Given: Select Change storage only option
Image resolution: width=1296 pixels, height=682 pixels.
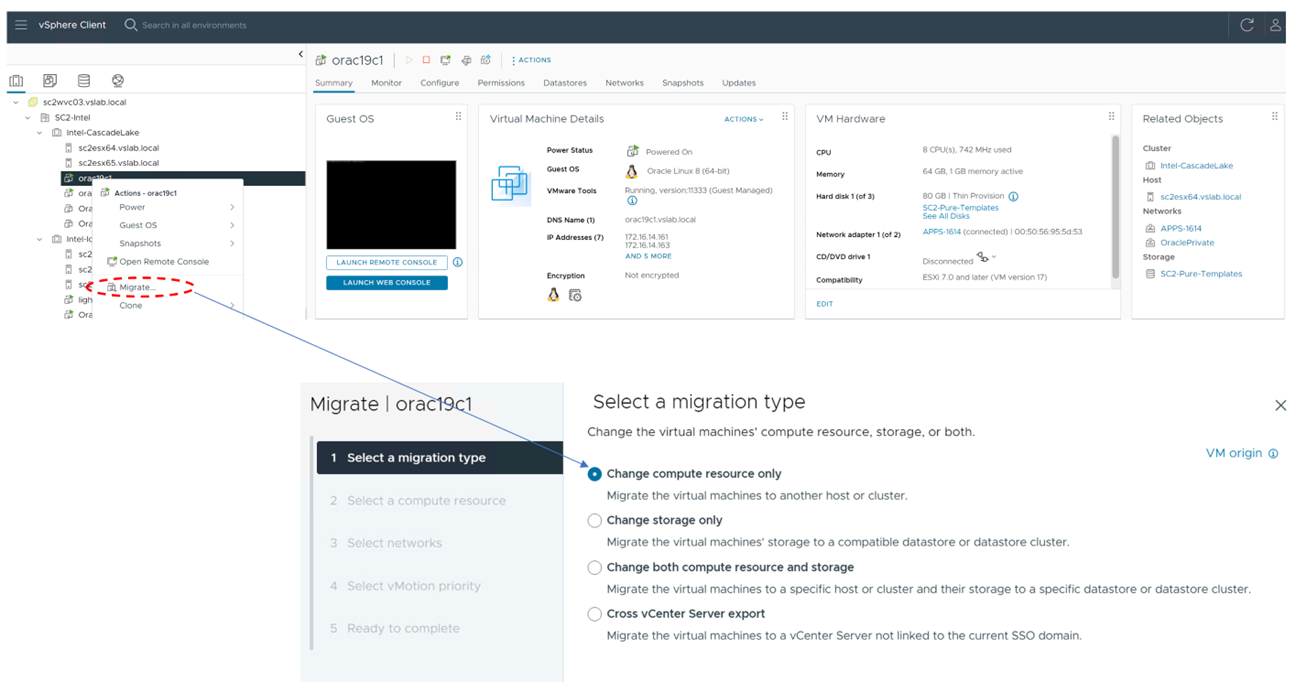Looking at the screenshot, I should point(595,521).
